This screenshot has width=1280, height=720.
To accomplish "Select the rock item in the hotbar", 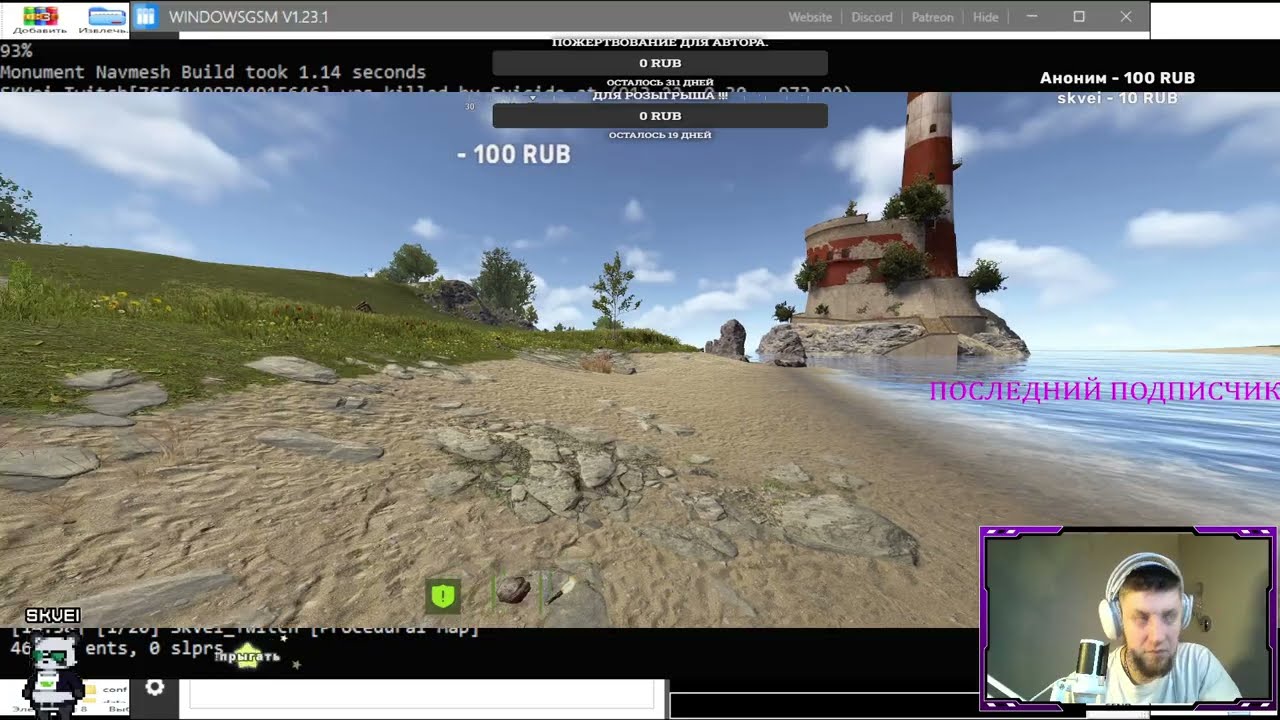I will point(513,590).
